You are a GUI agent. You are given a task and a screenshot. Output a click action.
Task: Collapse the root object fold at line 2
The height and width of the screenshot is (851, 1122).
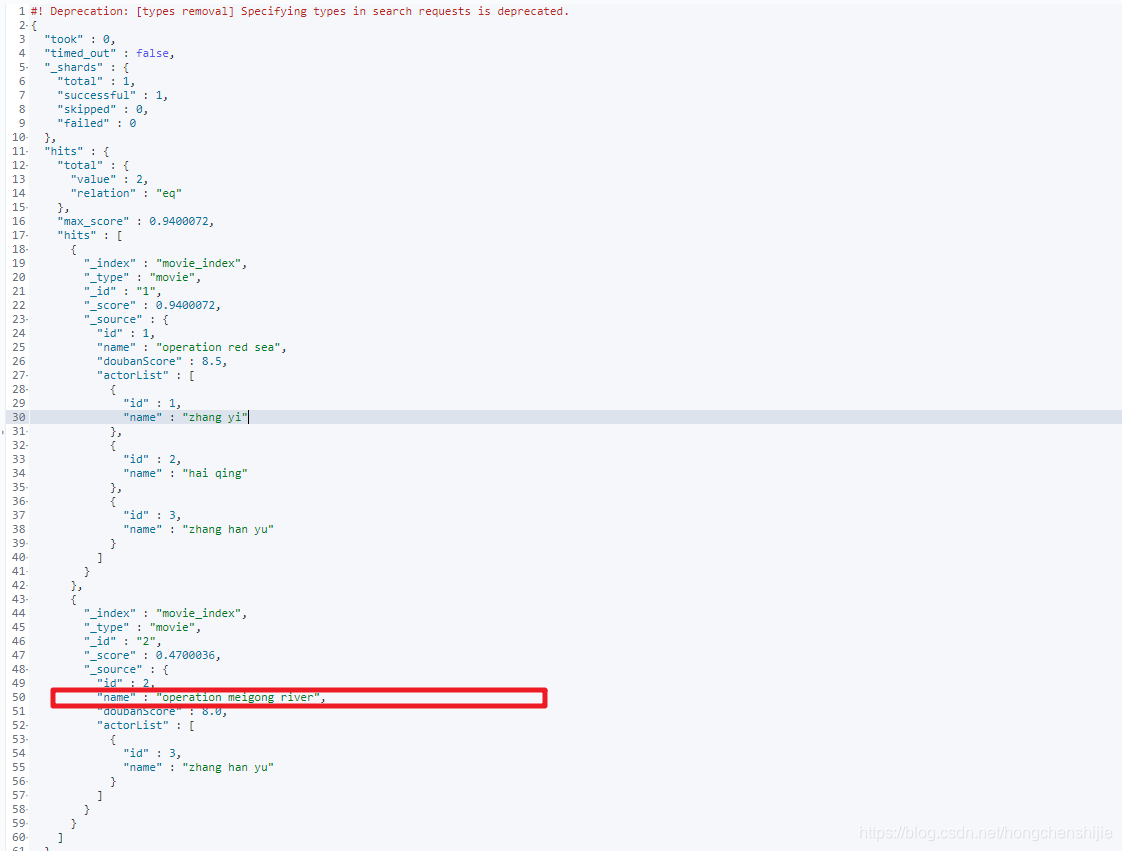pos(27,25)
